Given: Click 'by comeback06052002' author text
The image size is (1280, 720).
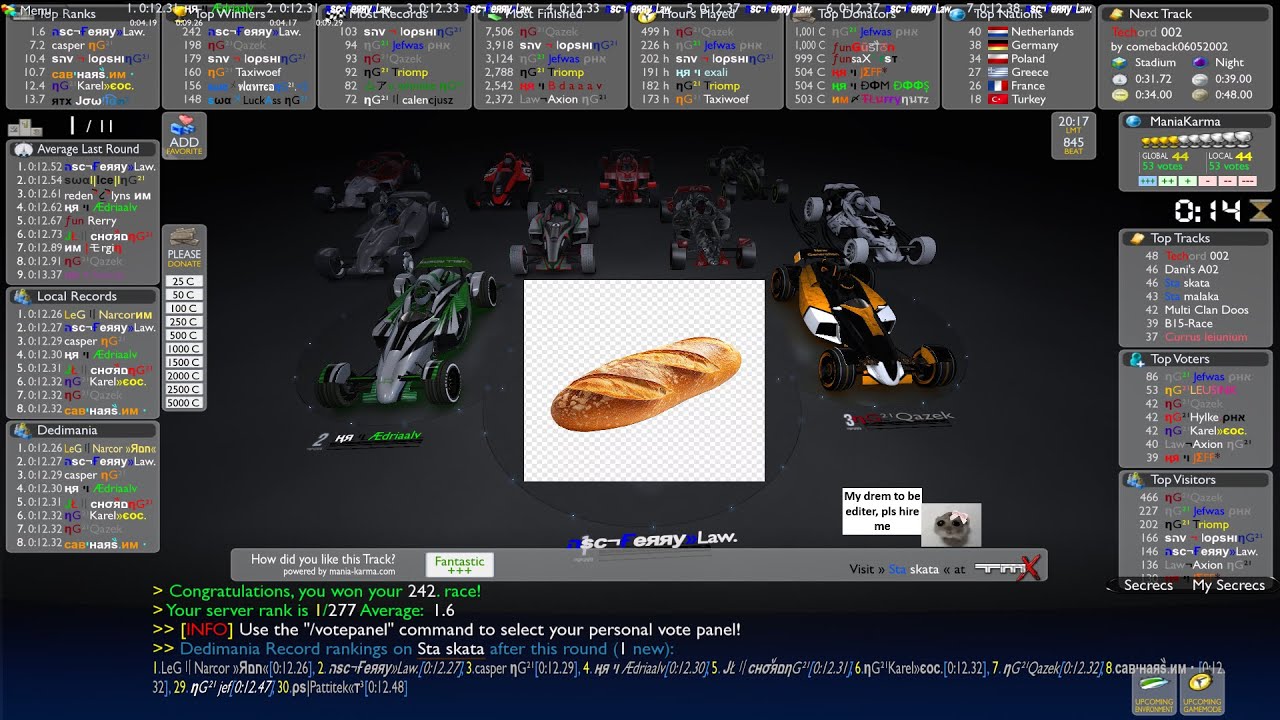Looking at the screenshot, I should click(1170, 47).
